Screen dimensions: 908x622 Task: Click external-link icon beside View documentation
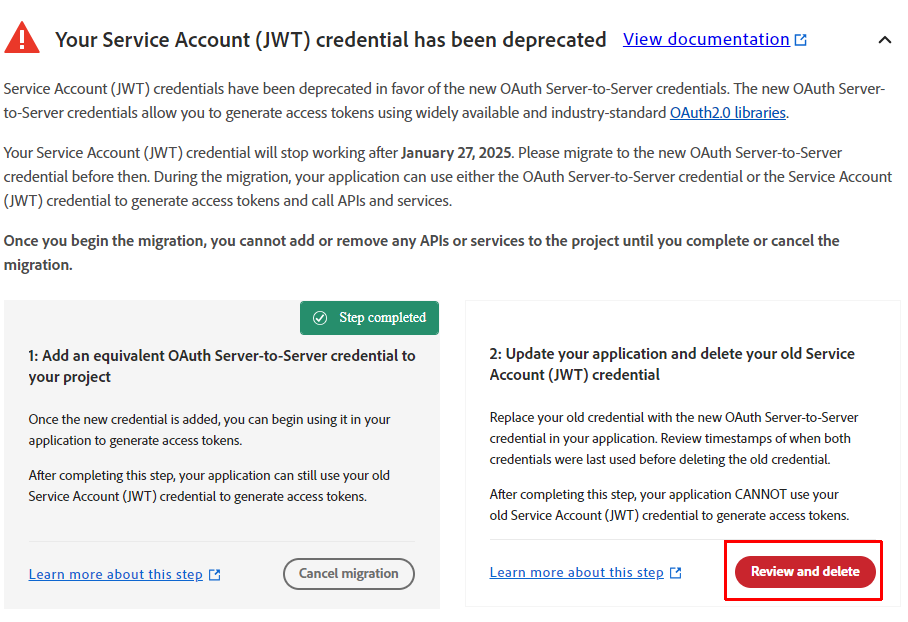(801, 40)
